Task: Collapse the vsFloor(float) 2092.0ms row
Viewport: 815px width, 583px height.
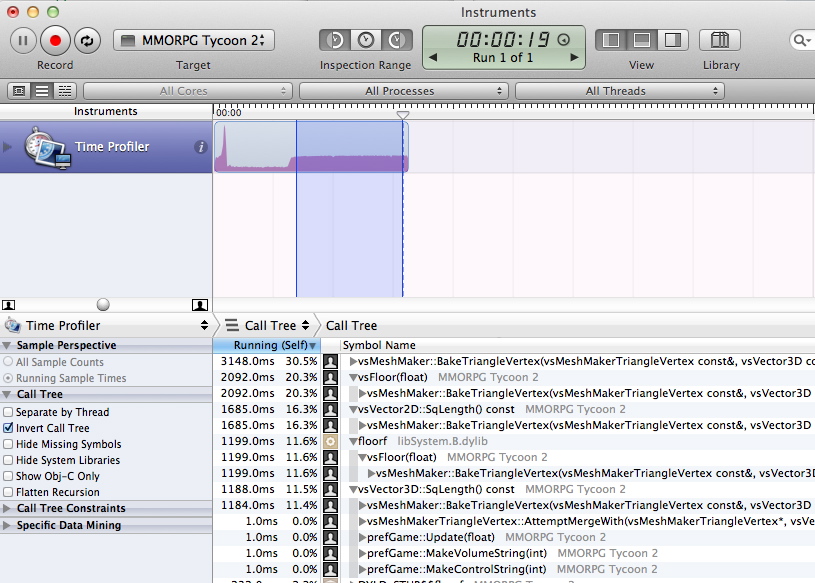Action: click(x=353, y=377)
